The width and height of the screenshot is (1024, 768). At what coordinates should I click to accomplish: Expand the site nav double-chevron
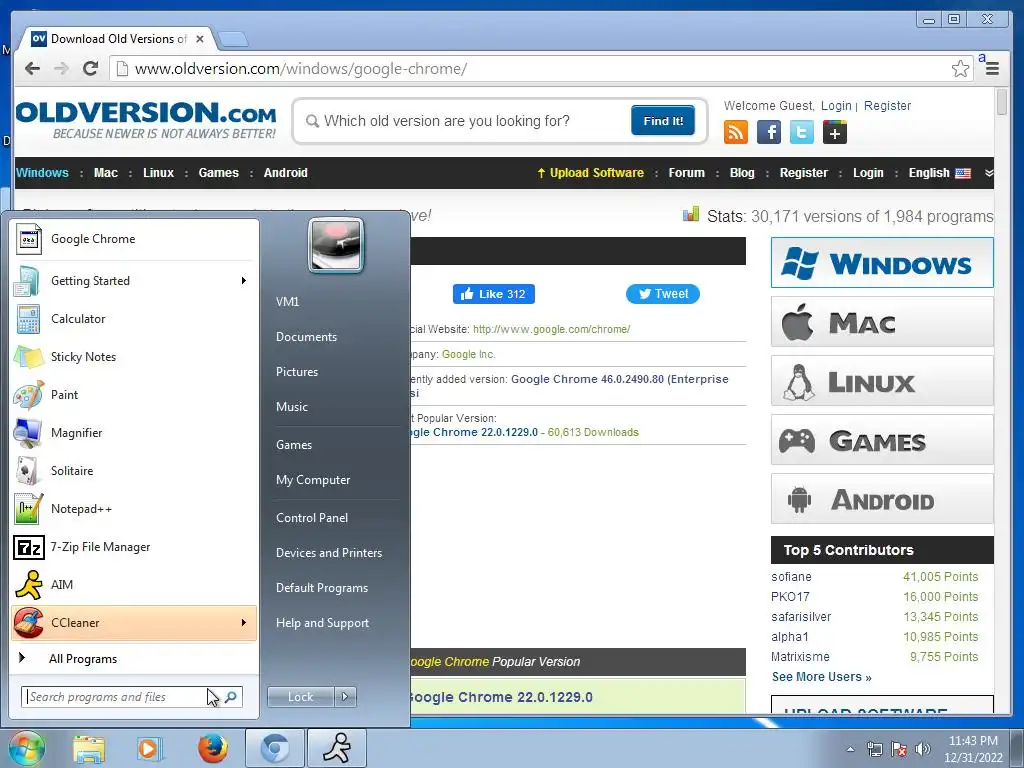pos(989,173)
